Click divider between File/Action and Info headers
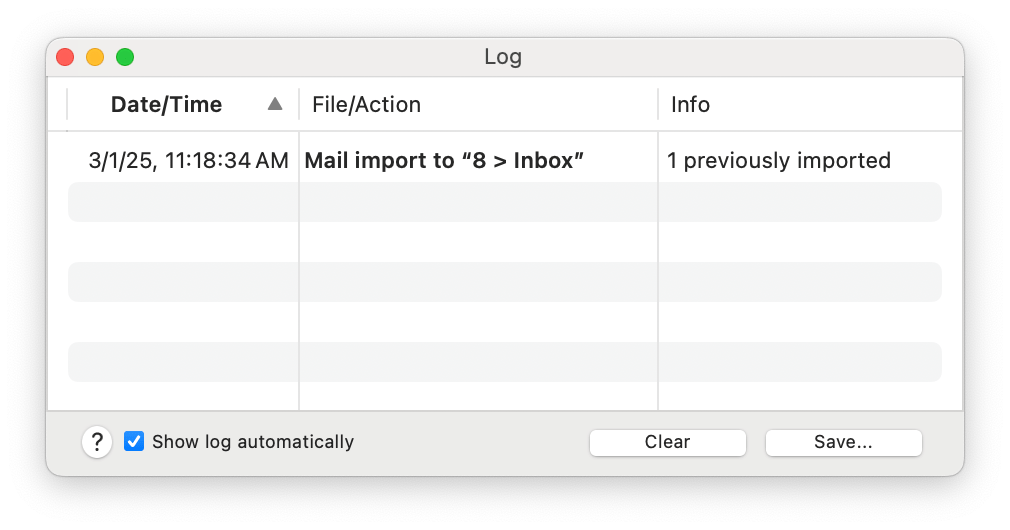1010x530 pixels. point(658,105)
